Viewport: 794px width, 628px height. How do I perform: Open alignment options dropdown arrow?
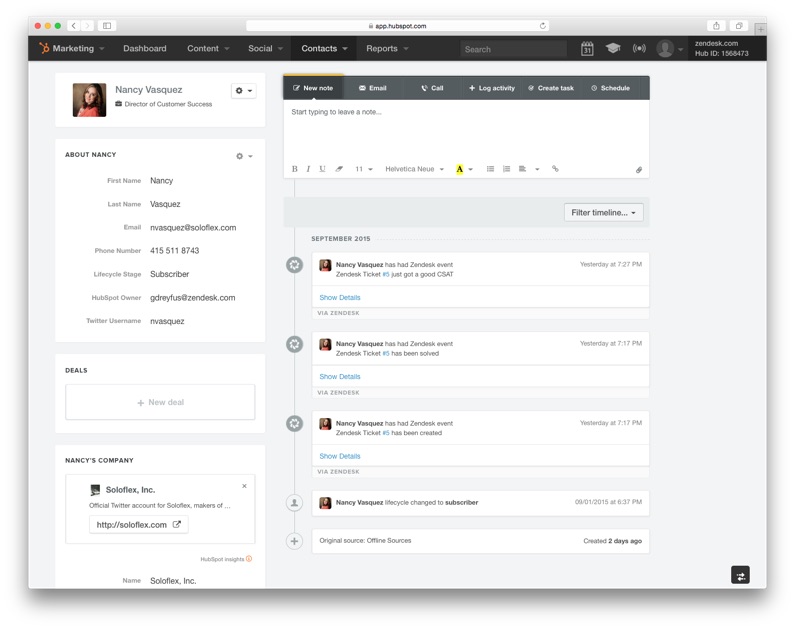click(537, 169)
